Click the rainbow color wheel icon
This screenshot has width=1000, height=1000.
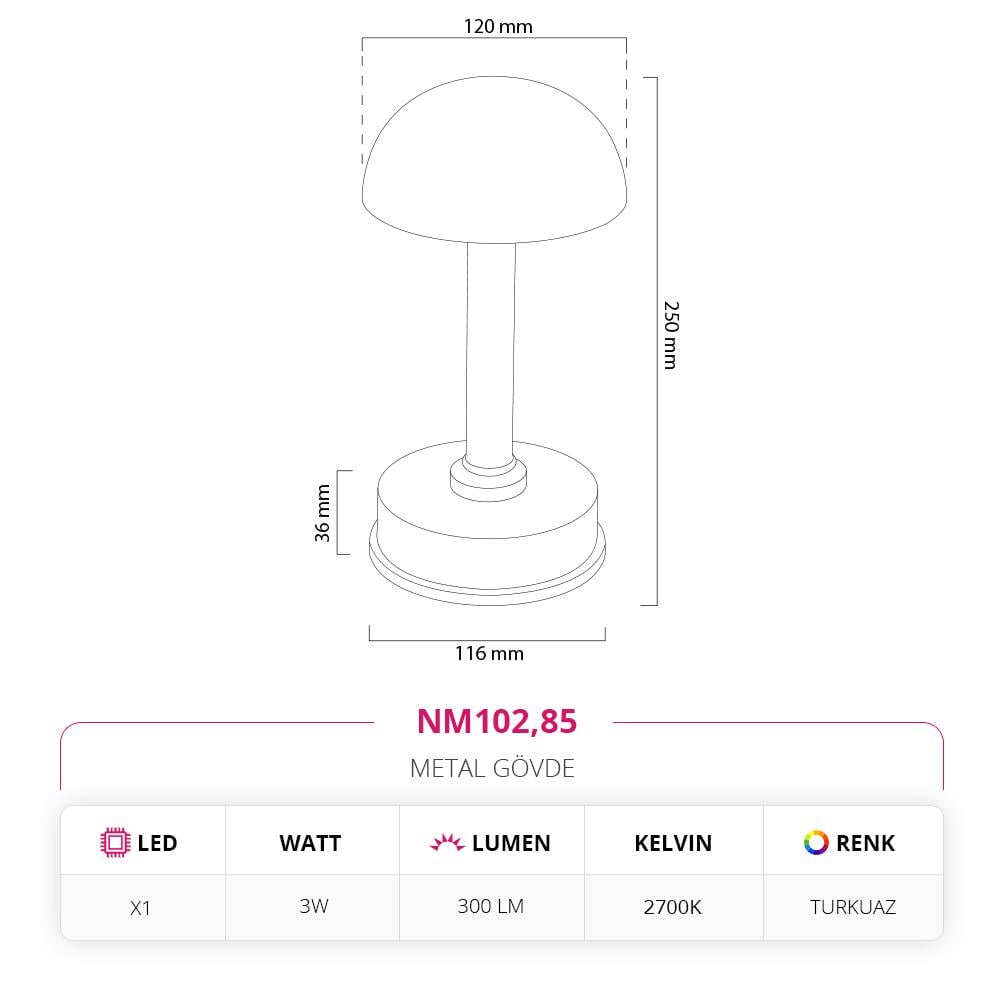click(x=816, y=843)
